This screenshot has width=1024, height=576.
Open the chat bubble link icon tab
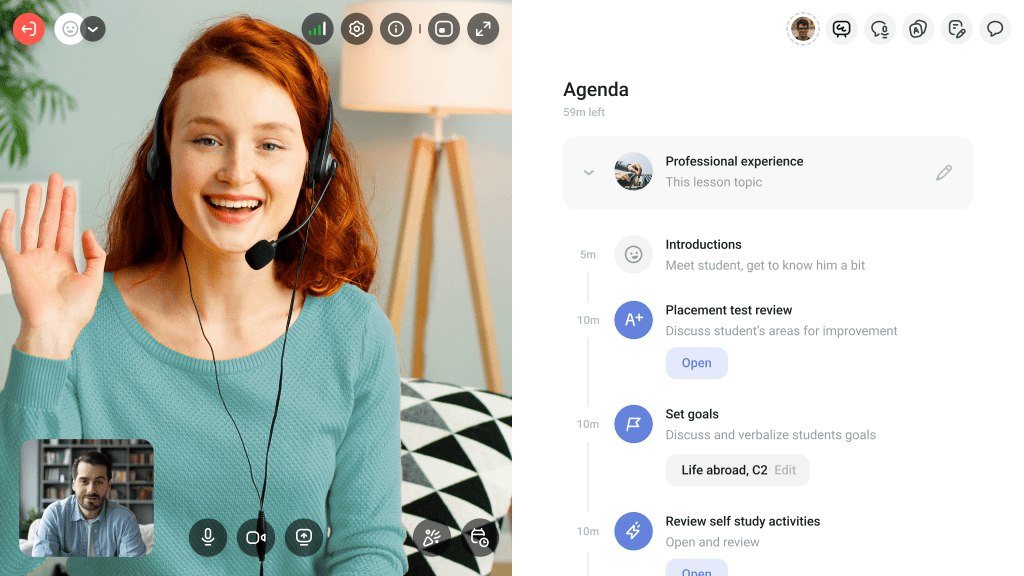(841, 29)
